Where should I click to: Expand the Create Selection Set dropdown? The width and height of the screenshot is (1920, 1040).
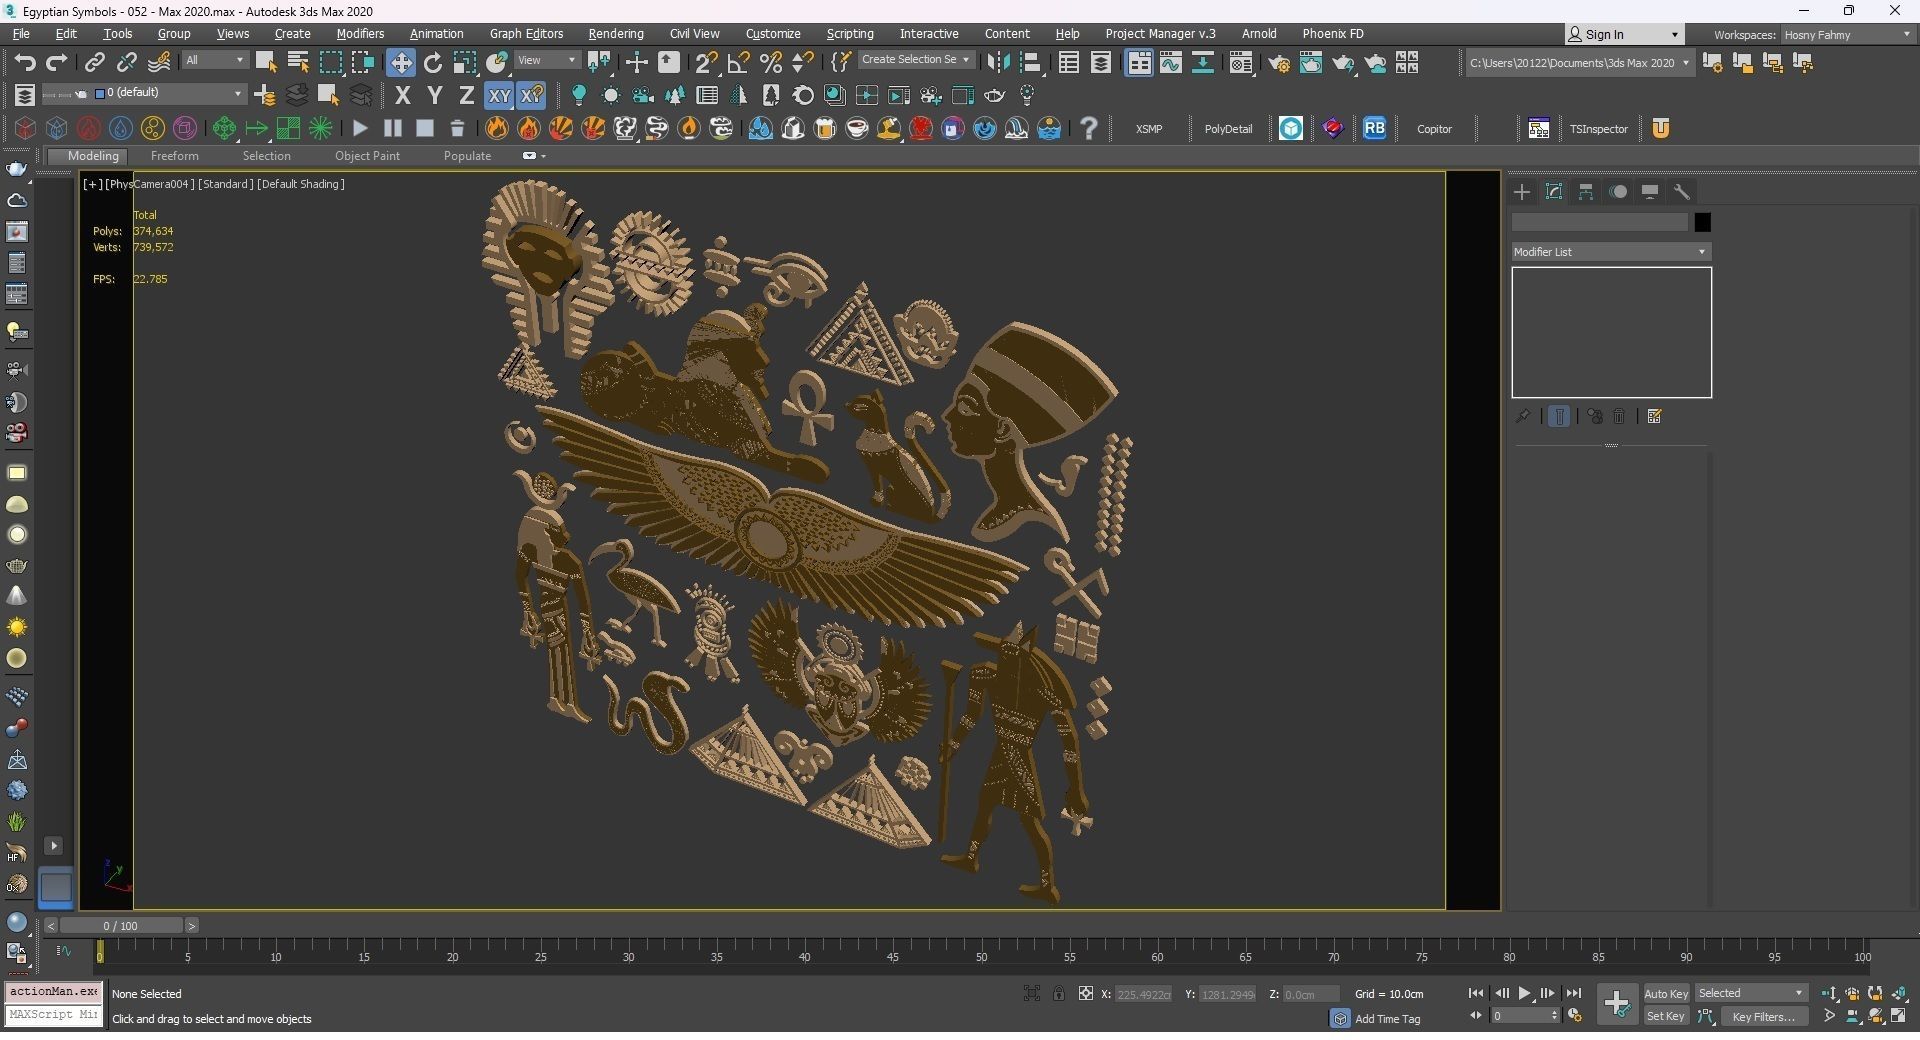pyautogui.click(x=916, y=60)
